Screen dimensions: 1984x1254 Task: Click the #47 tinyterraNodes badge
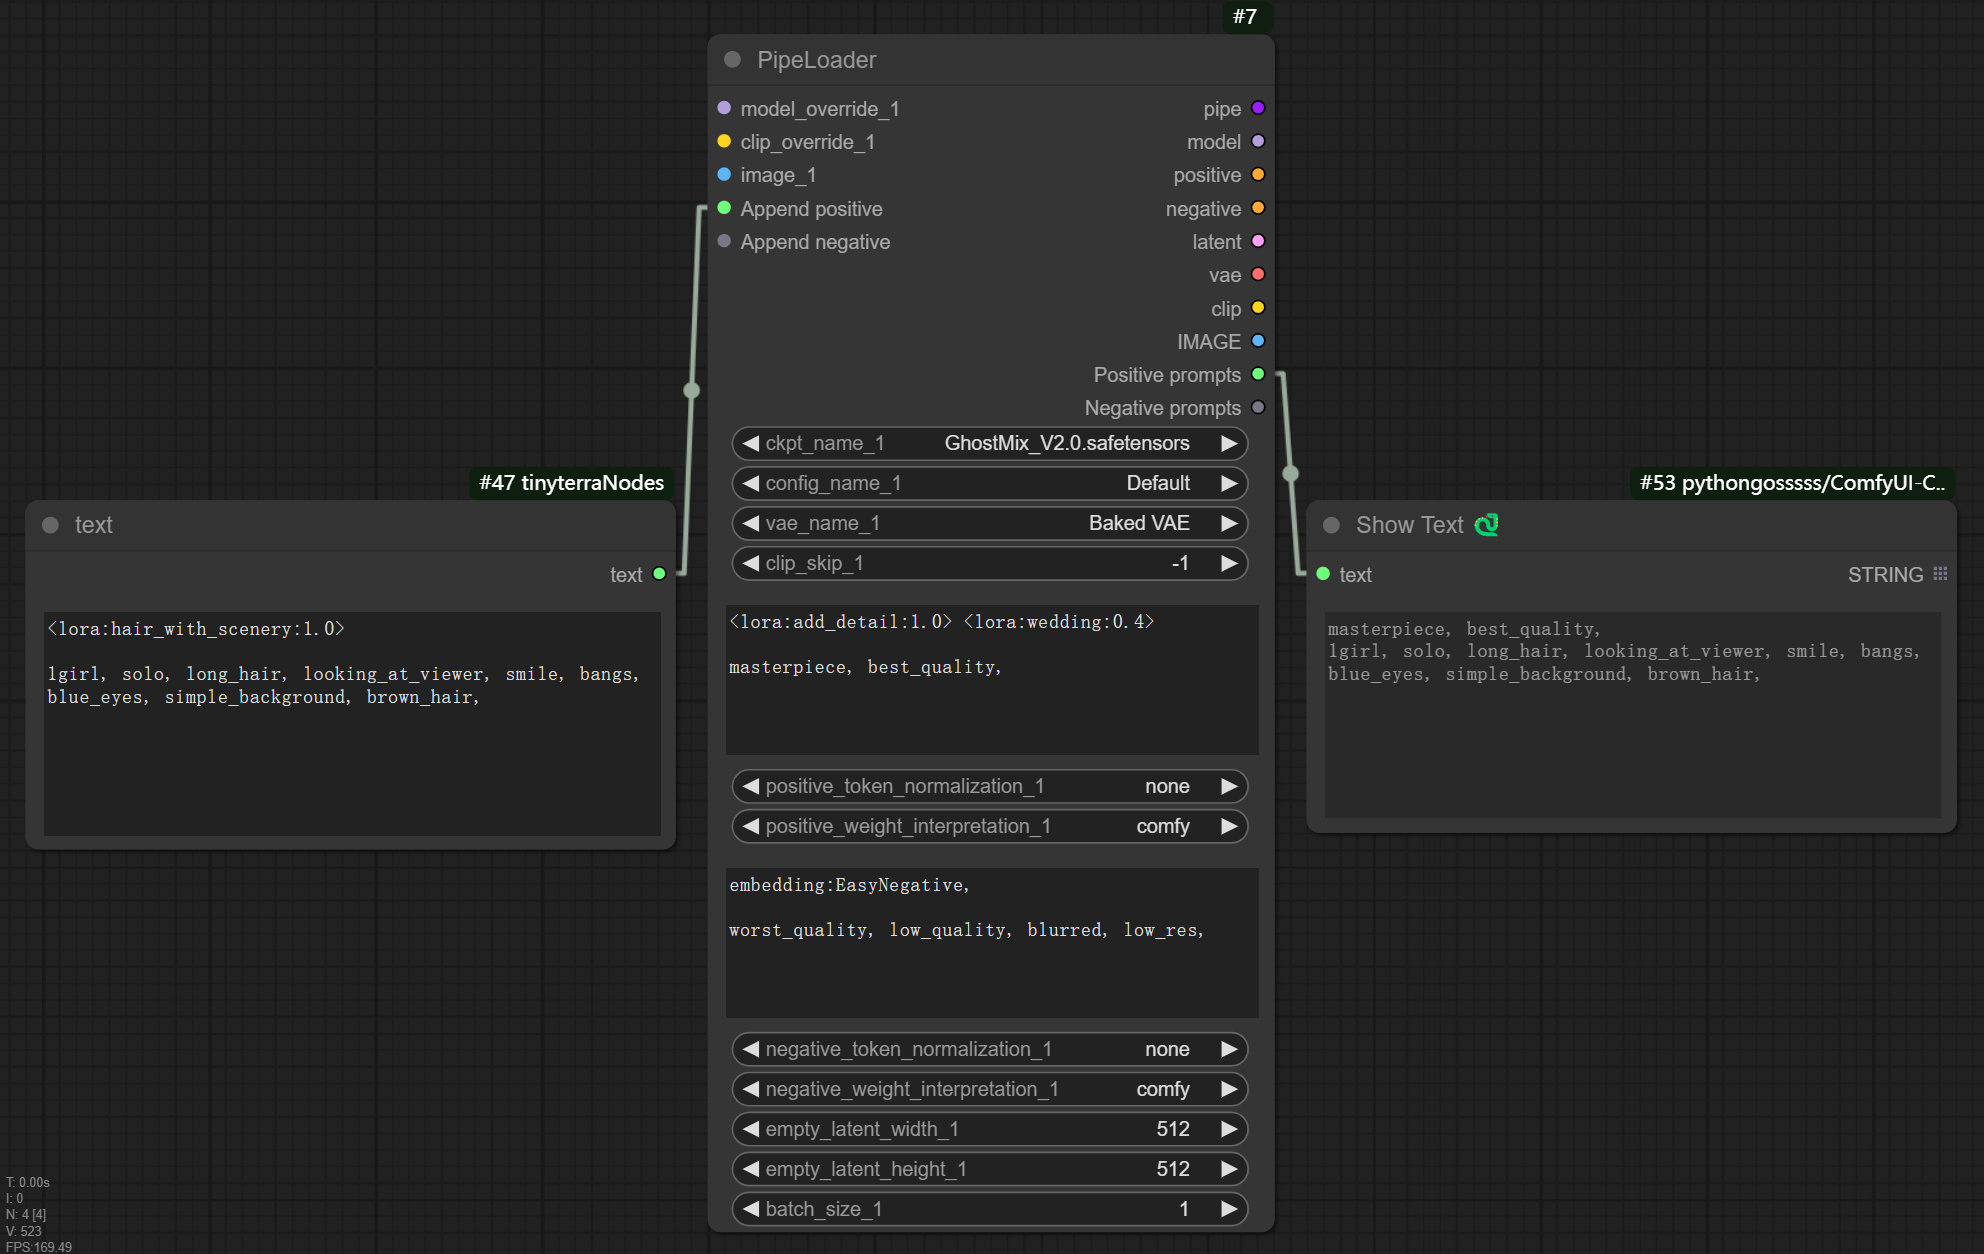(571, 483)
